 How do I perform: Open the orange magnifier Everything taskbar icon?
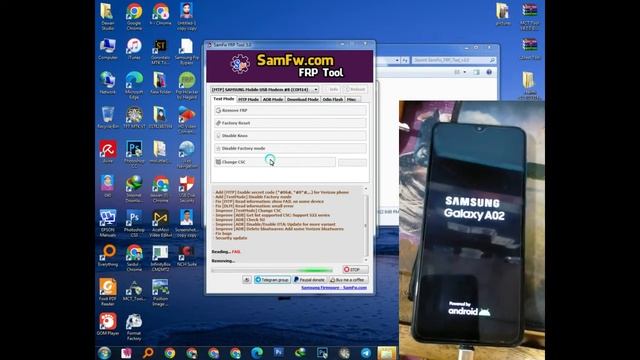coord(148,353)
